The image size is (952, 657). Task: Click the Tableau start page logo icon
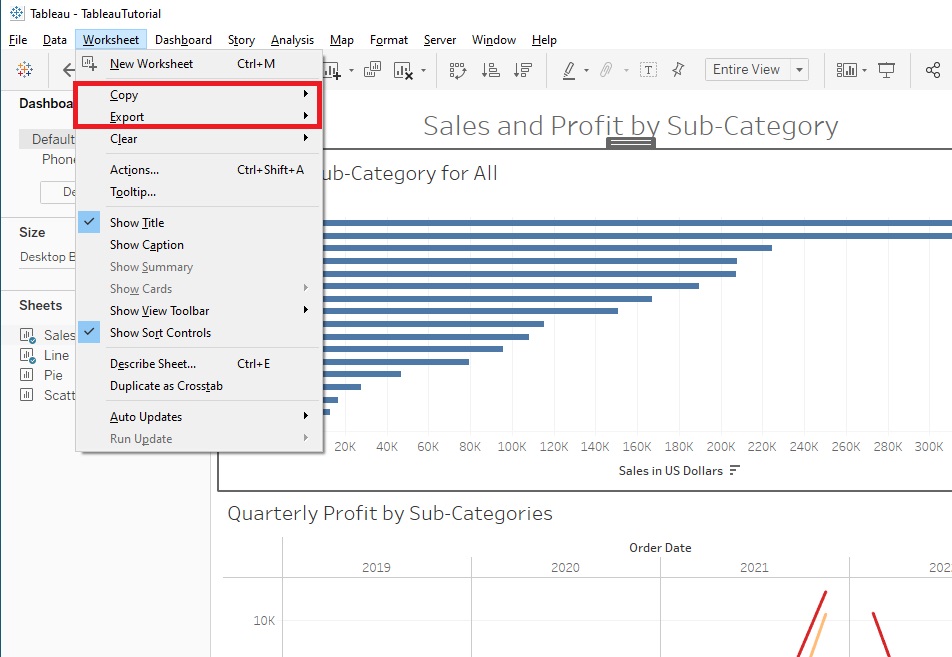click(x=25, y=69)
